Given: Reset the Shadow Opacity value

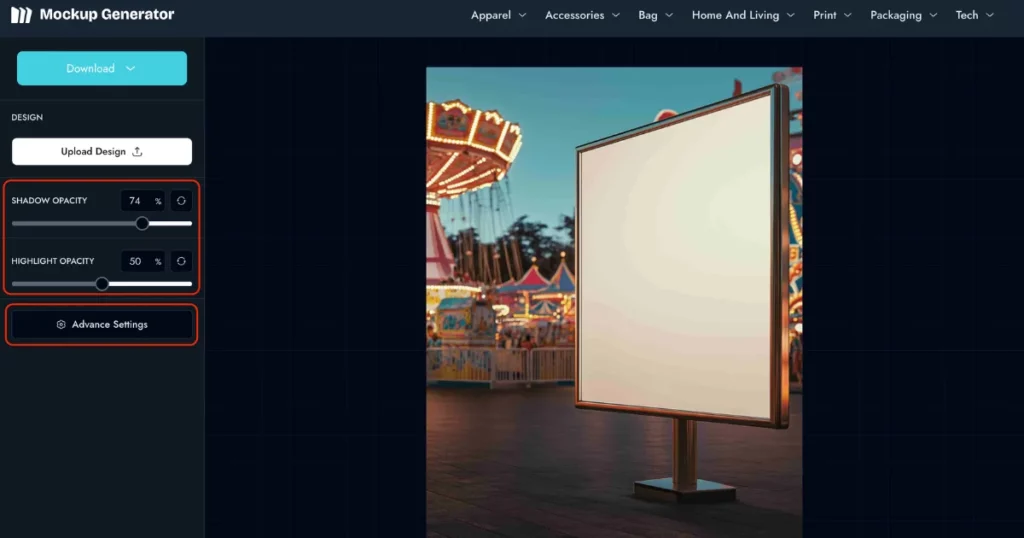Looking at the screenshot, I should (181, 201).
